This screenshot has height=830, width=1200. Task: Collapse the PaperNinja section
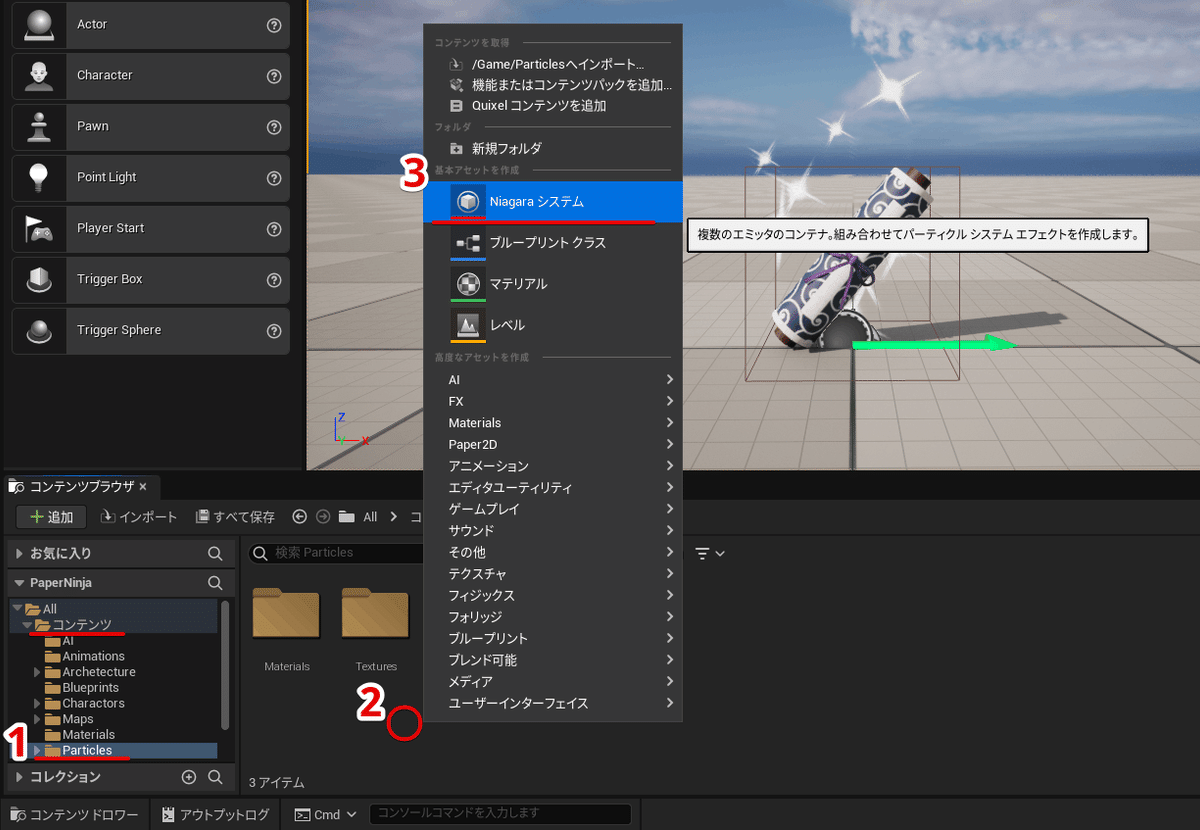(x=18, y=582)
